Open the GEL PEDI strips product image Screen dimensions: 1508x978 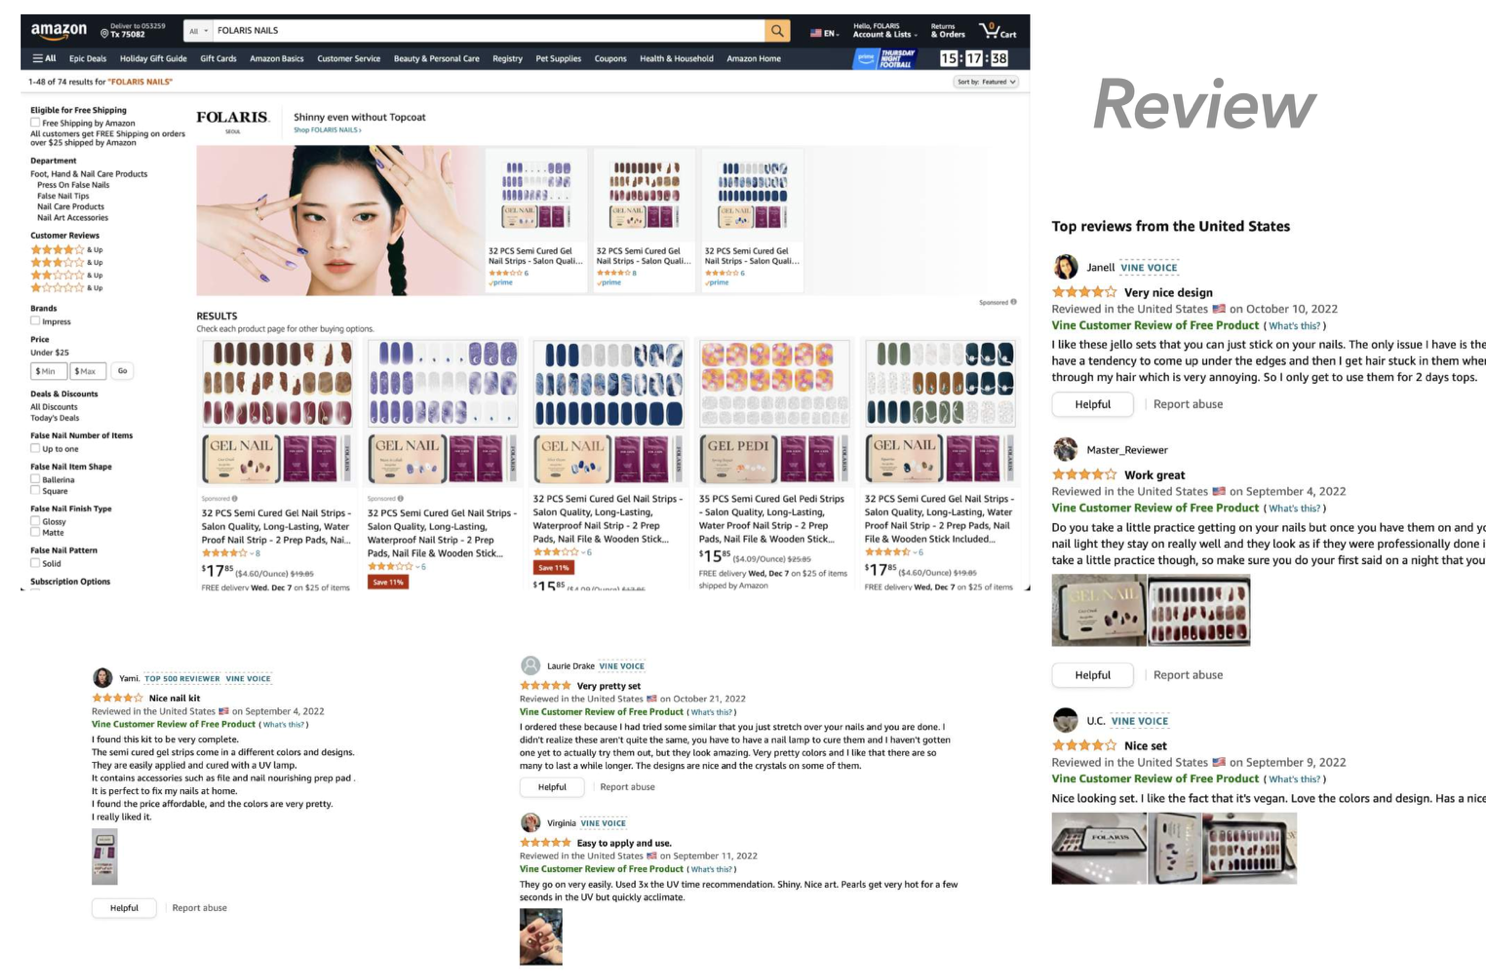[x=773, y=412]
